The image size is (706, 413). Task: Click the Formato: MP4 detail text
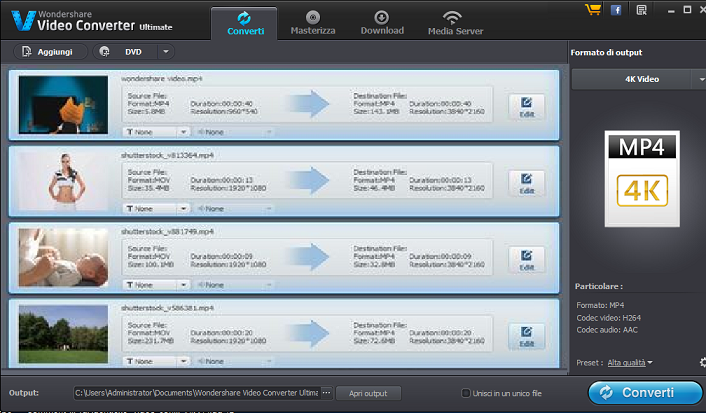(600, 305)
